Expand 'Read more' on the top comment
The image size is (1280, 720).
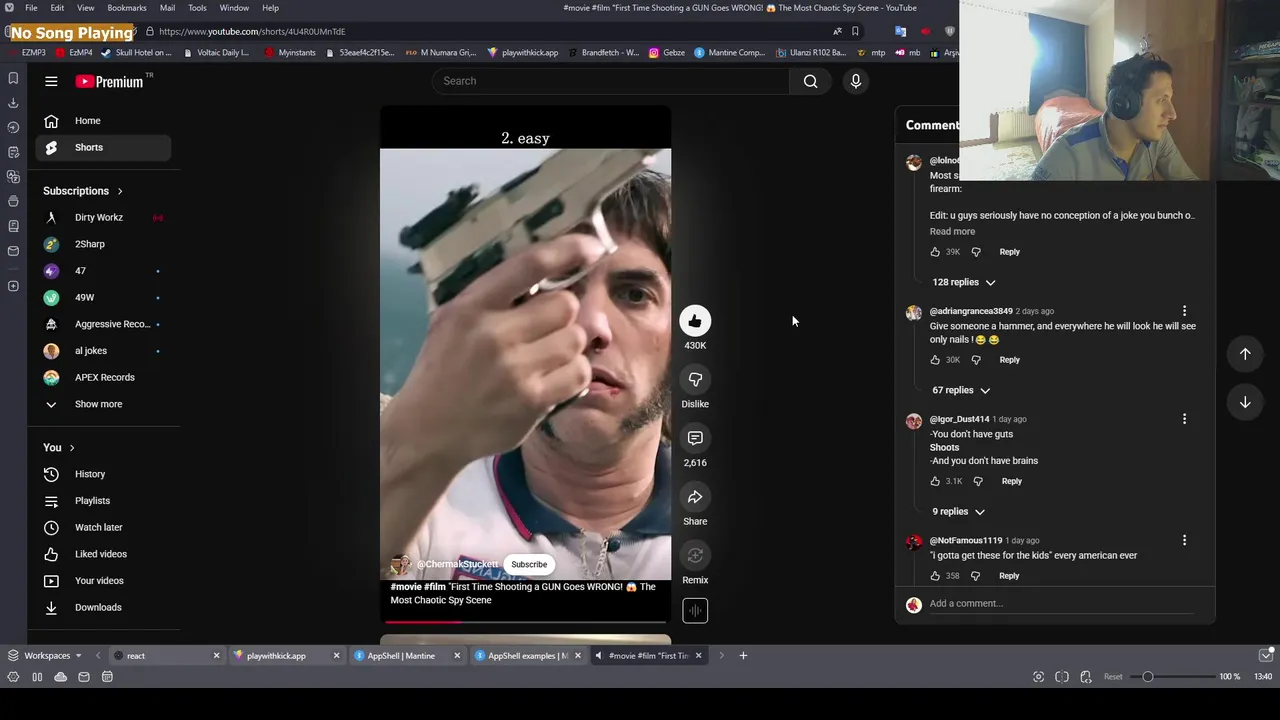(952, 231)
